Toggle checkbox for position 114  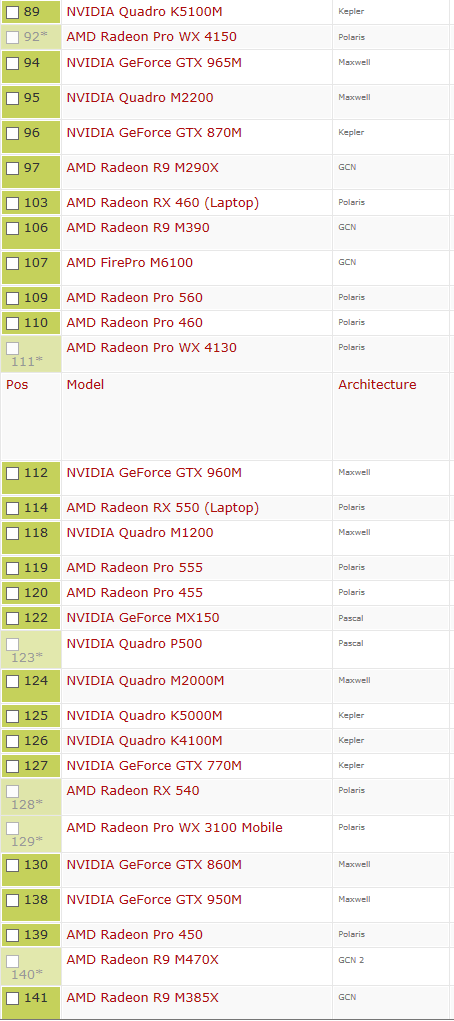click(x=12, y=509)
